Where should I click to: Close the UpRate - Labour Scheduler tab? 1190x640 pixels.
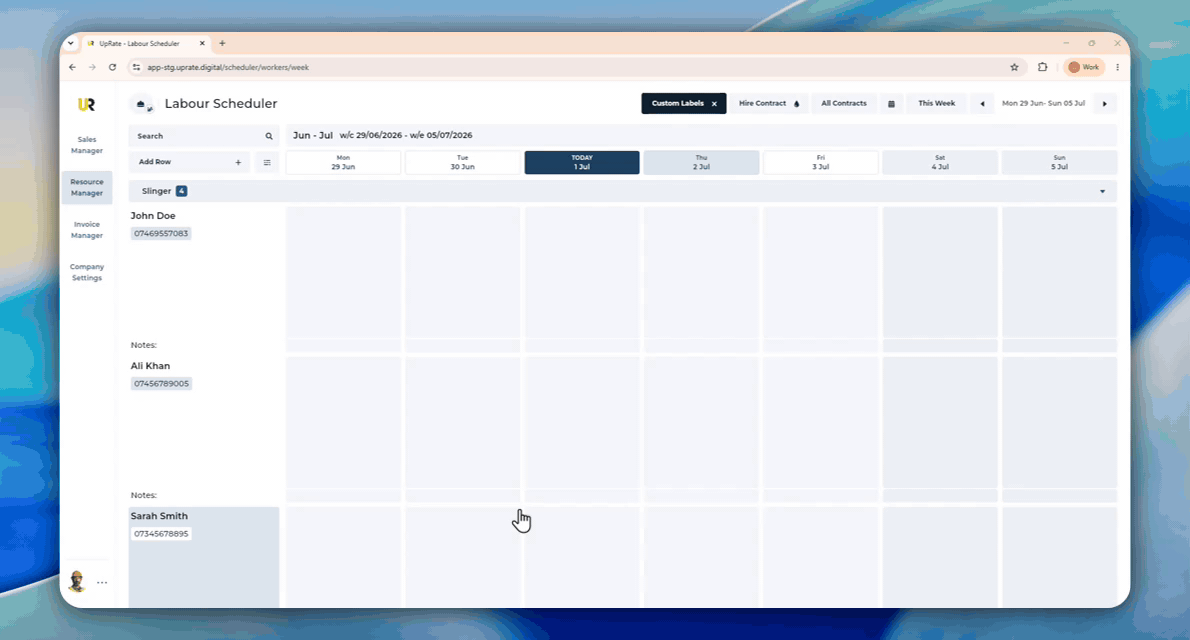202,43
